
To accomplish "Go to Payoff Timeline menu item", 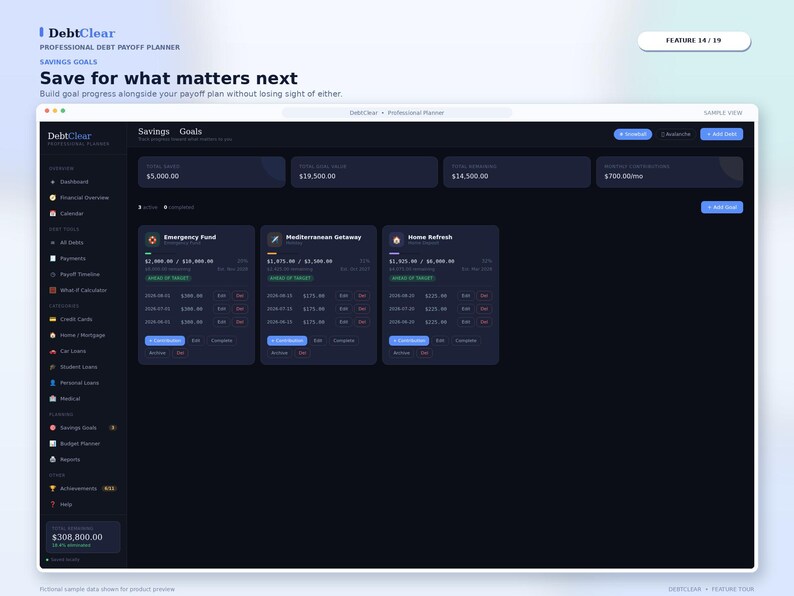I will click(x=84, y=274).
